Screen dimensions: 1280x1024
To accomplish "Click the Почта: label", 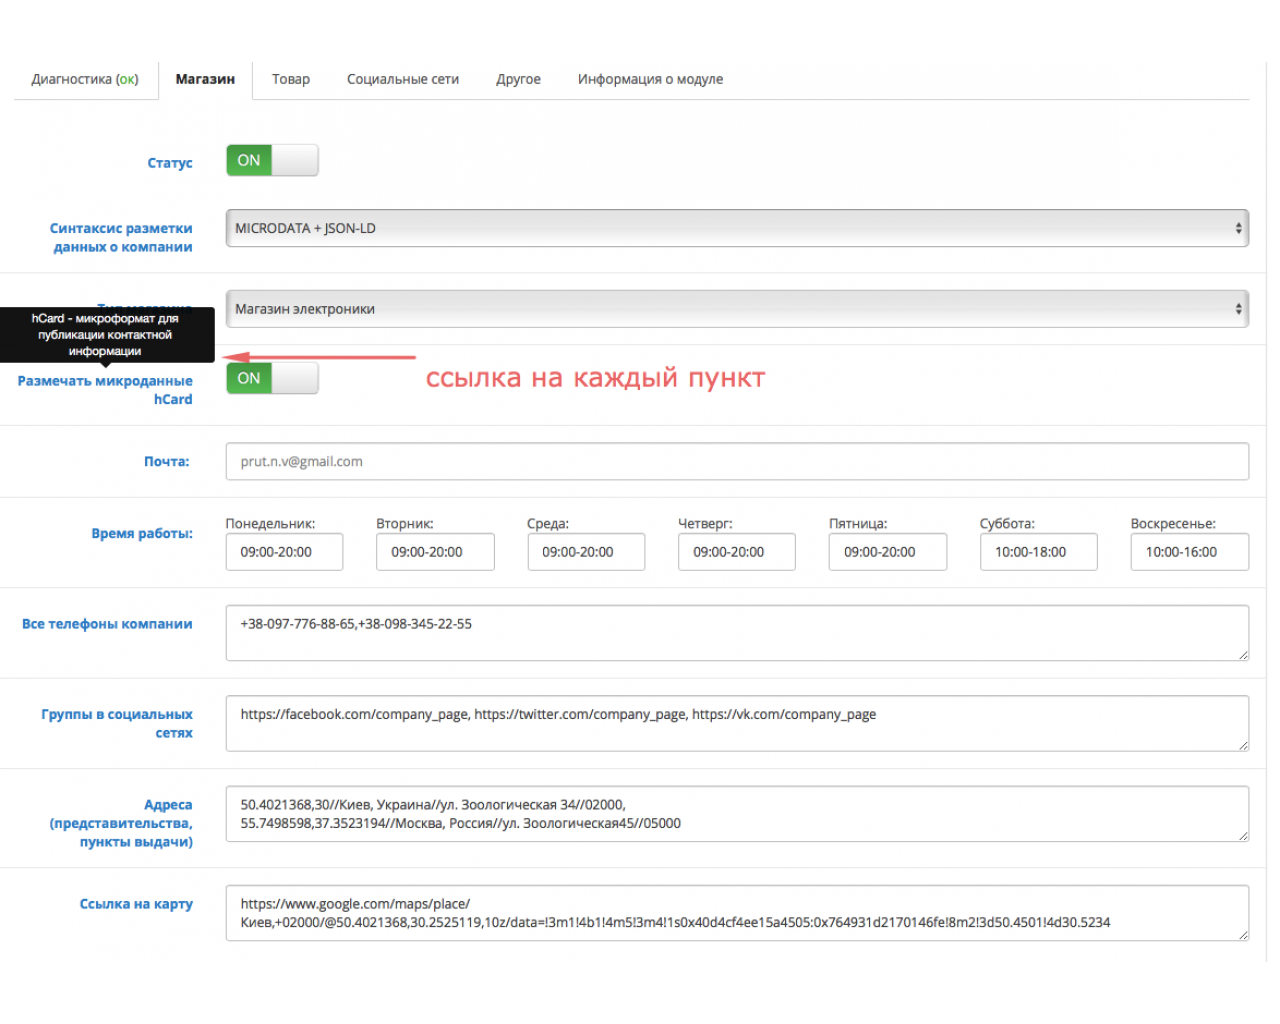I will tap(167, 461).
